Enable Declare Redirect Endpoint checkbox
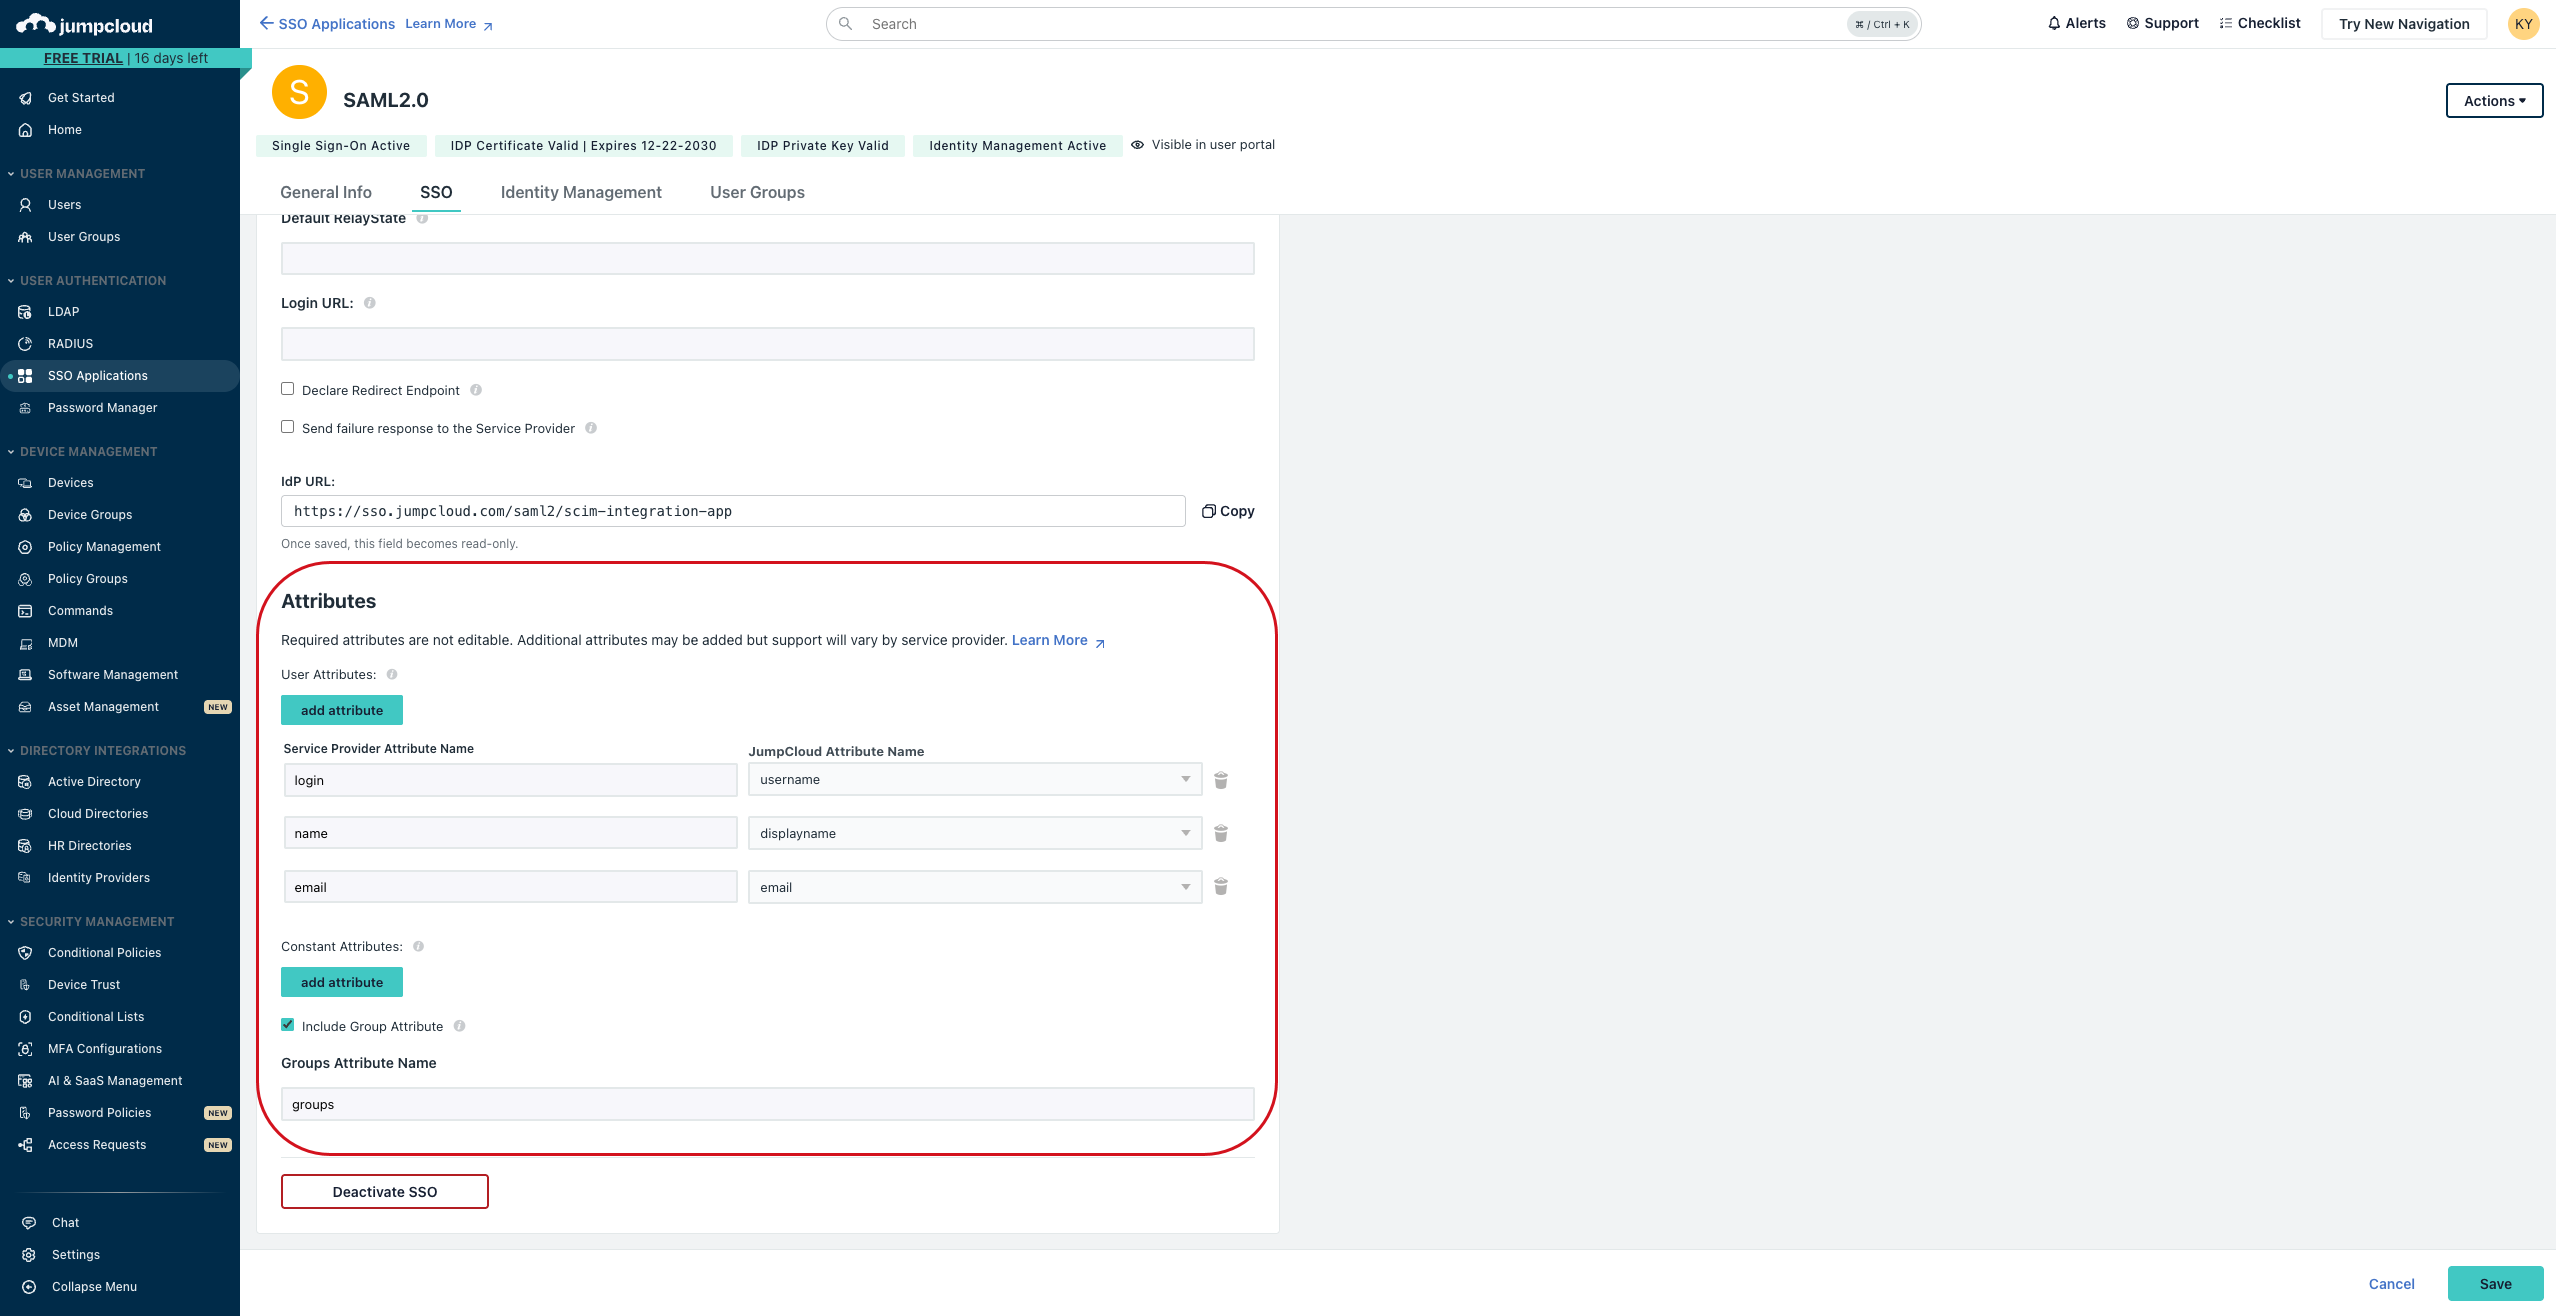 click(288, 389)
